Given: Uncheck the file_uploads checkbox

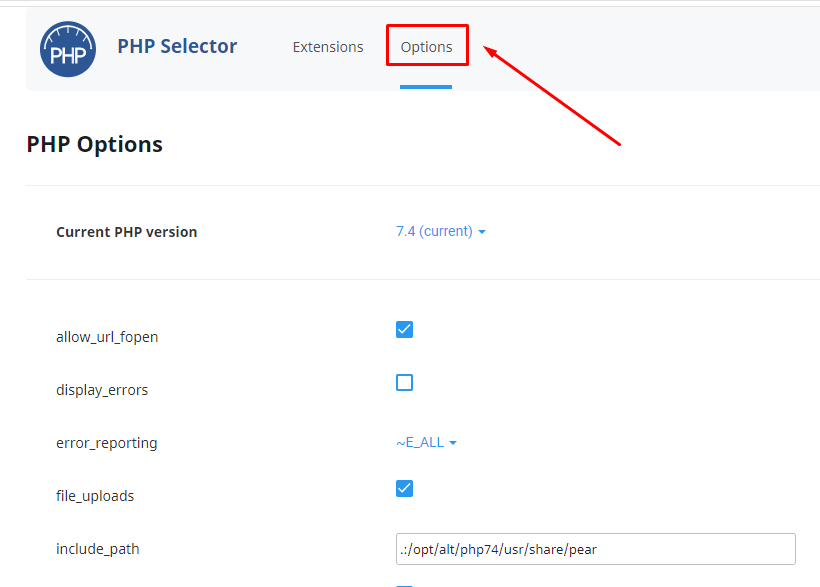Looking at the screenshot, I should tap(404, 488).
